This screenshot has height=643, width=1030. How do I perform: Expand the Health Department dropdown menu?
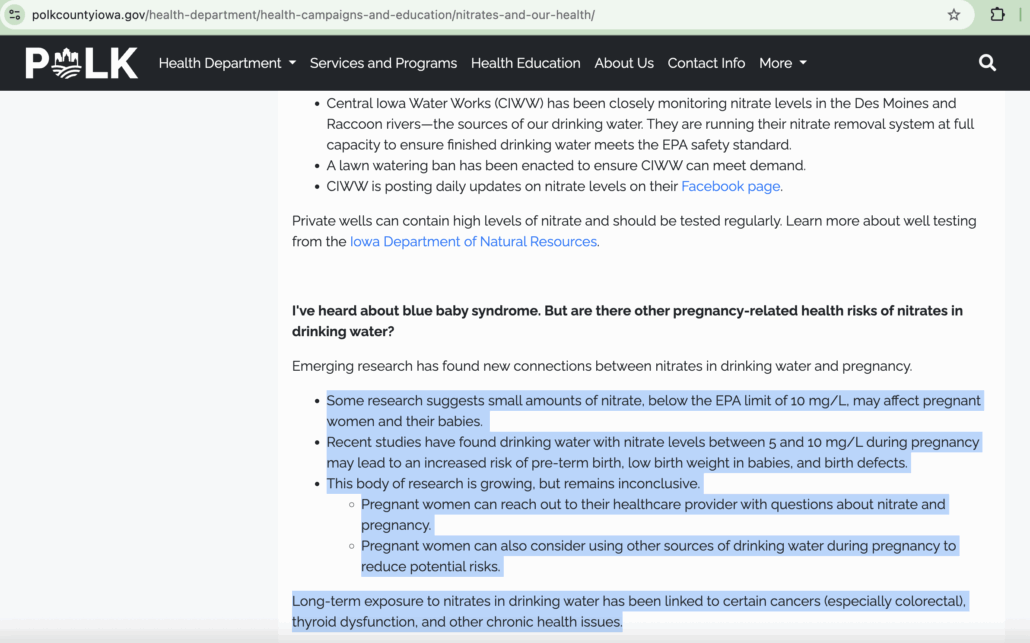(227, 63)
